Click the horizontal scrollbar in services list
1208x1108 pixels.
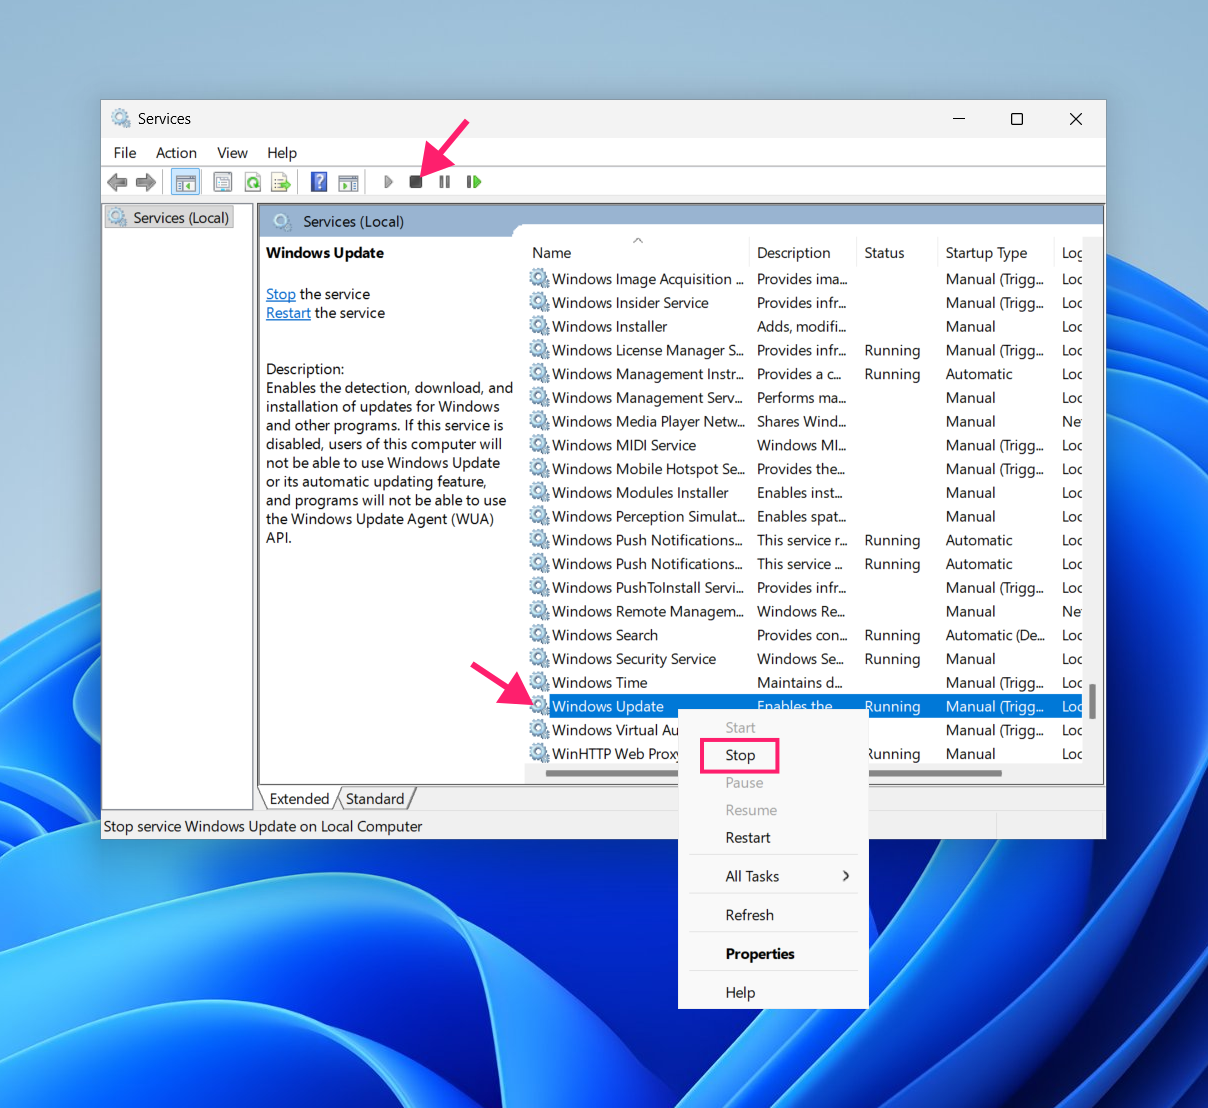click(x=773, y=773)
